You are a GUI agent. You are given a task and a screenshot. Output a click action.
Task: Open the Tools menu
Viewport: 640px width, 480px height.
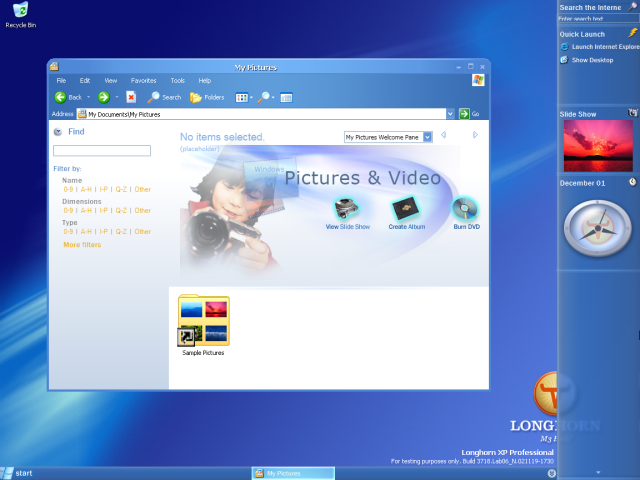click(x=178, y=80)
